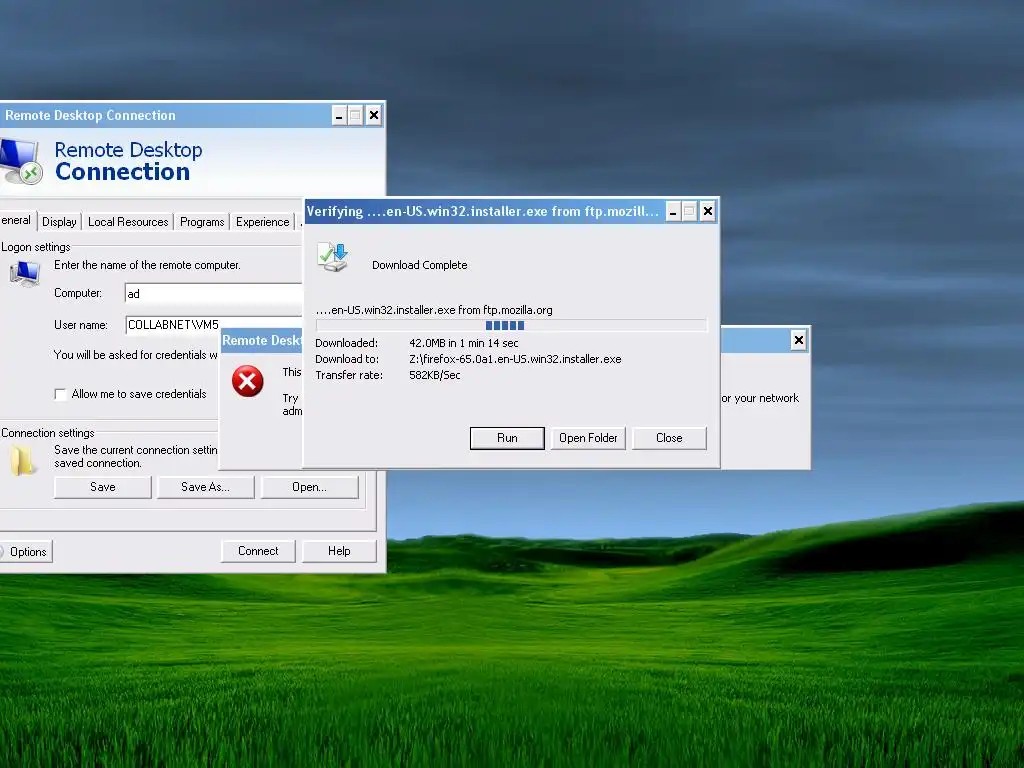Open the Local Resources tab

click(x=128, y=222)
